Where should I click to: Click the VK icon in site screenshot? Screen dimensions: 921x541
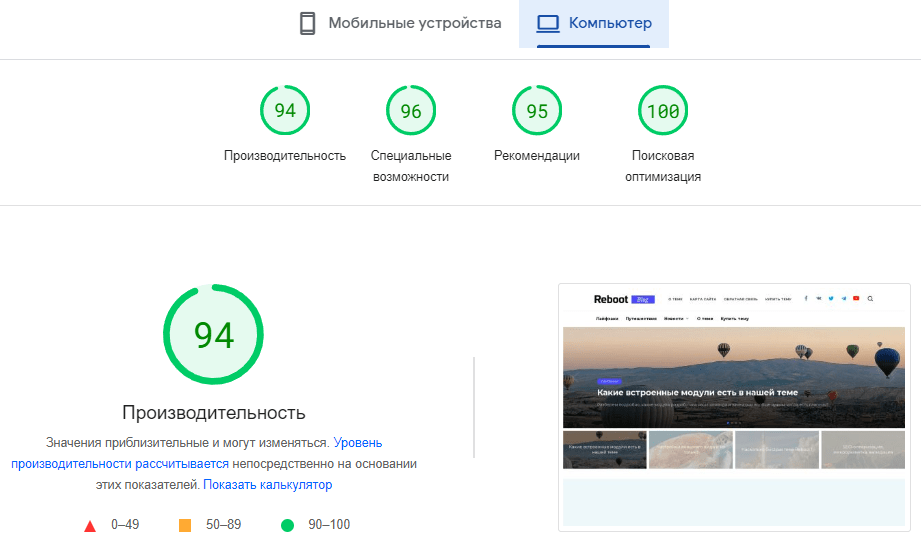click(819, 298)
